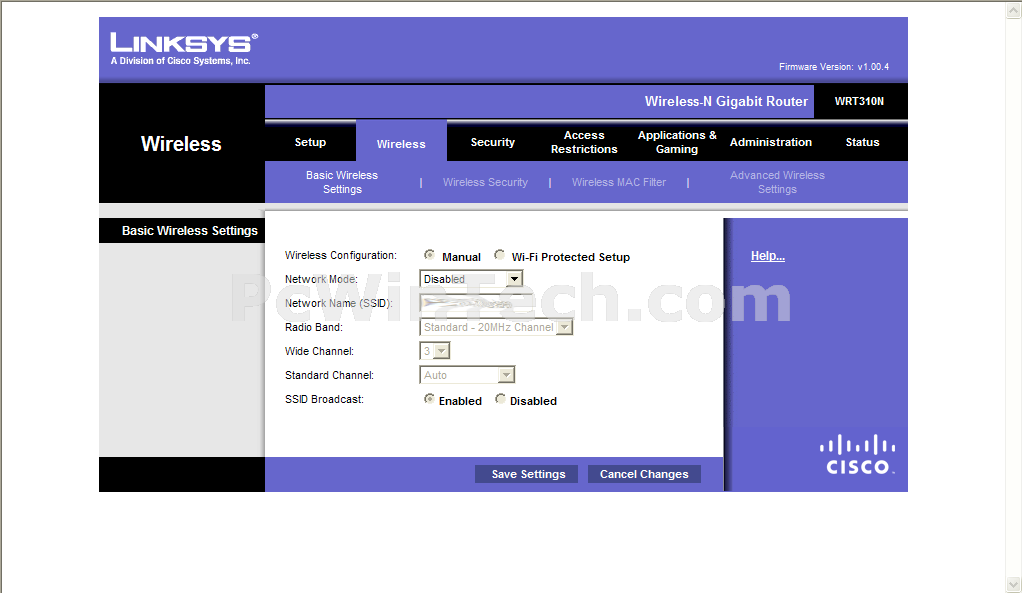
Task: Click the Basic Wireless Settings section heading
Action: pyautogui.click(x=190, y=231)
